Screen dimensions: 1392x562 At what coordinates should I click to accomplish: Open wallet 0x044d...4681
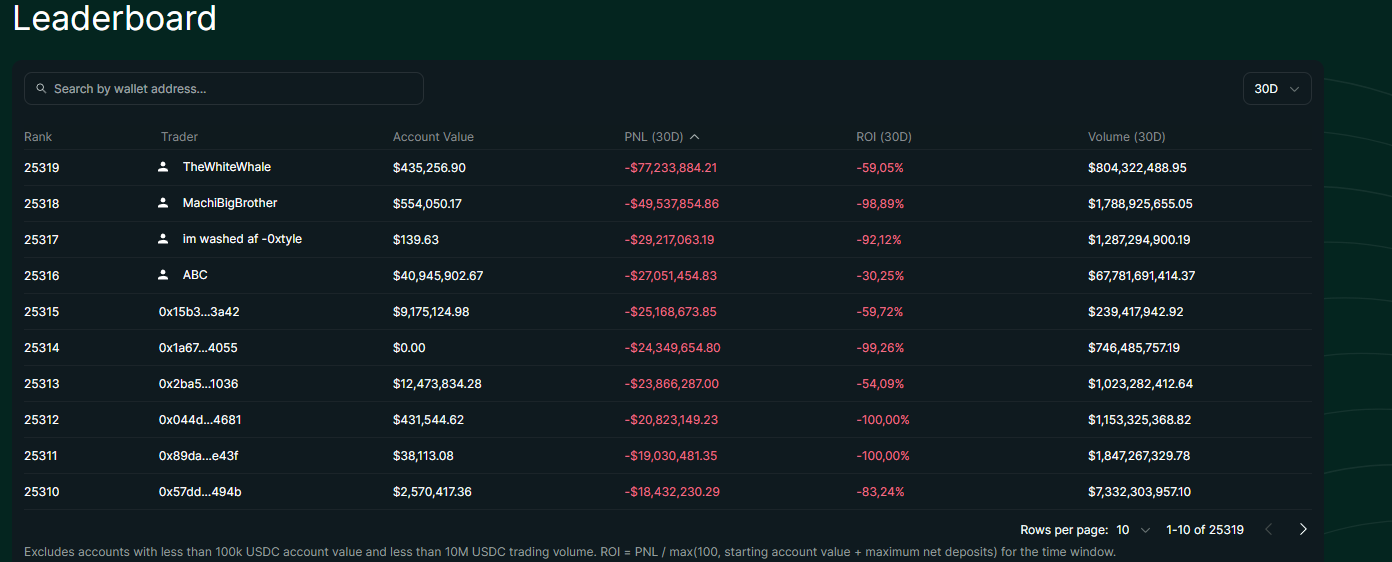pos(200,420)
